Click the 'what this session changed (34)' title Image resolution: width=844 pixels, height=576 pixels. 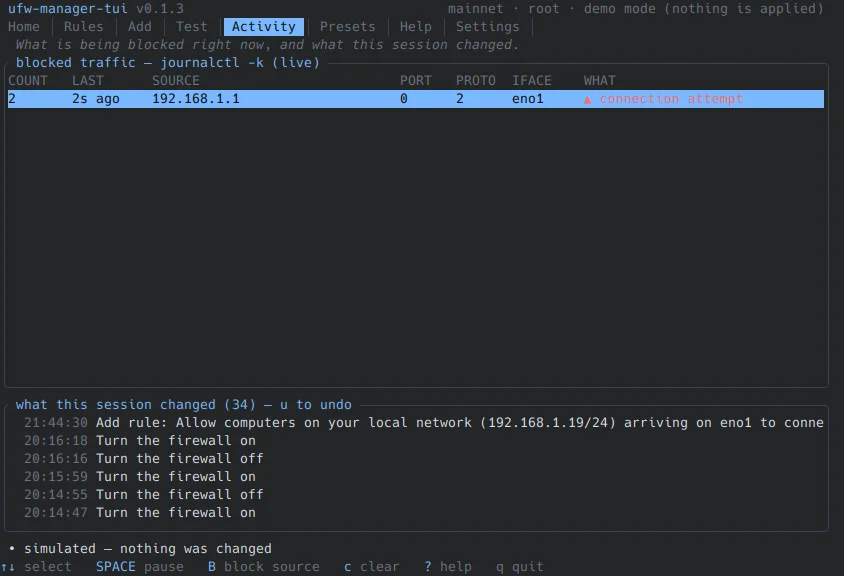(135, 405)
